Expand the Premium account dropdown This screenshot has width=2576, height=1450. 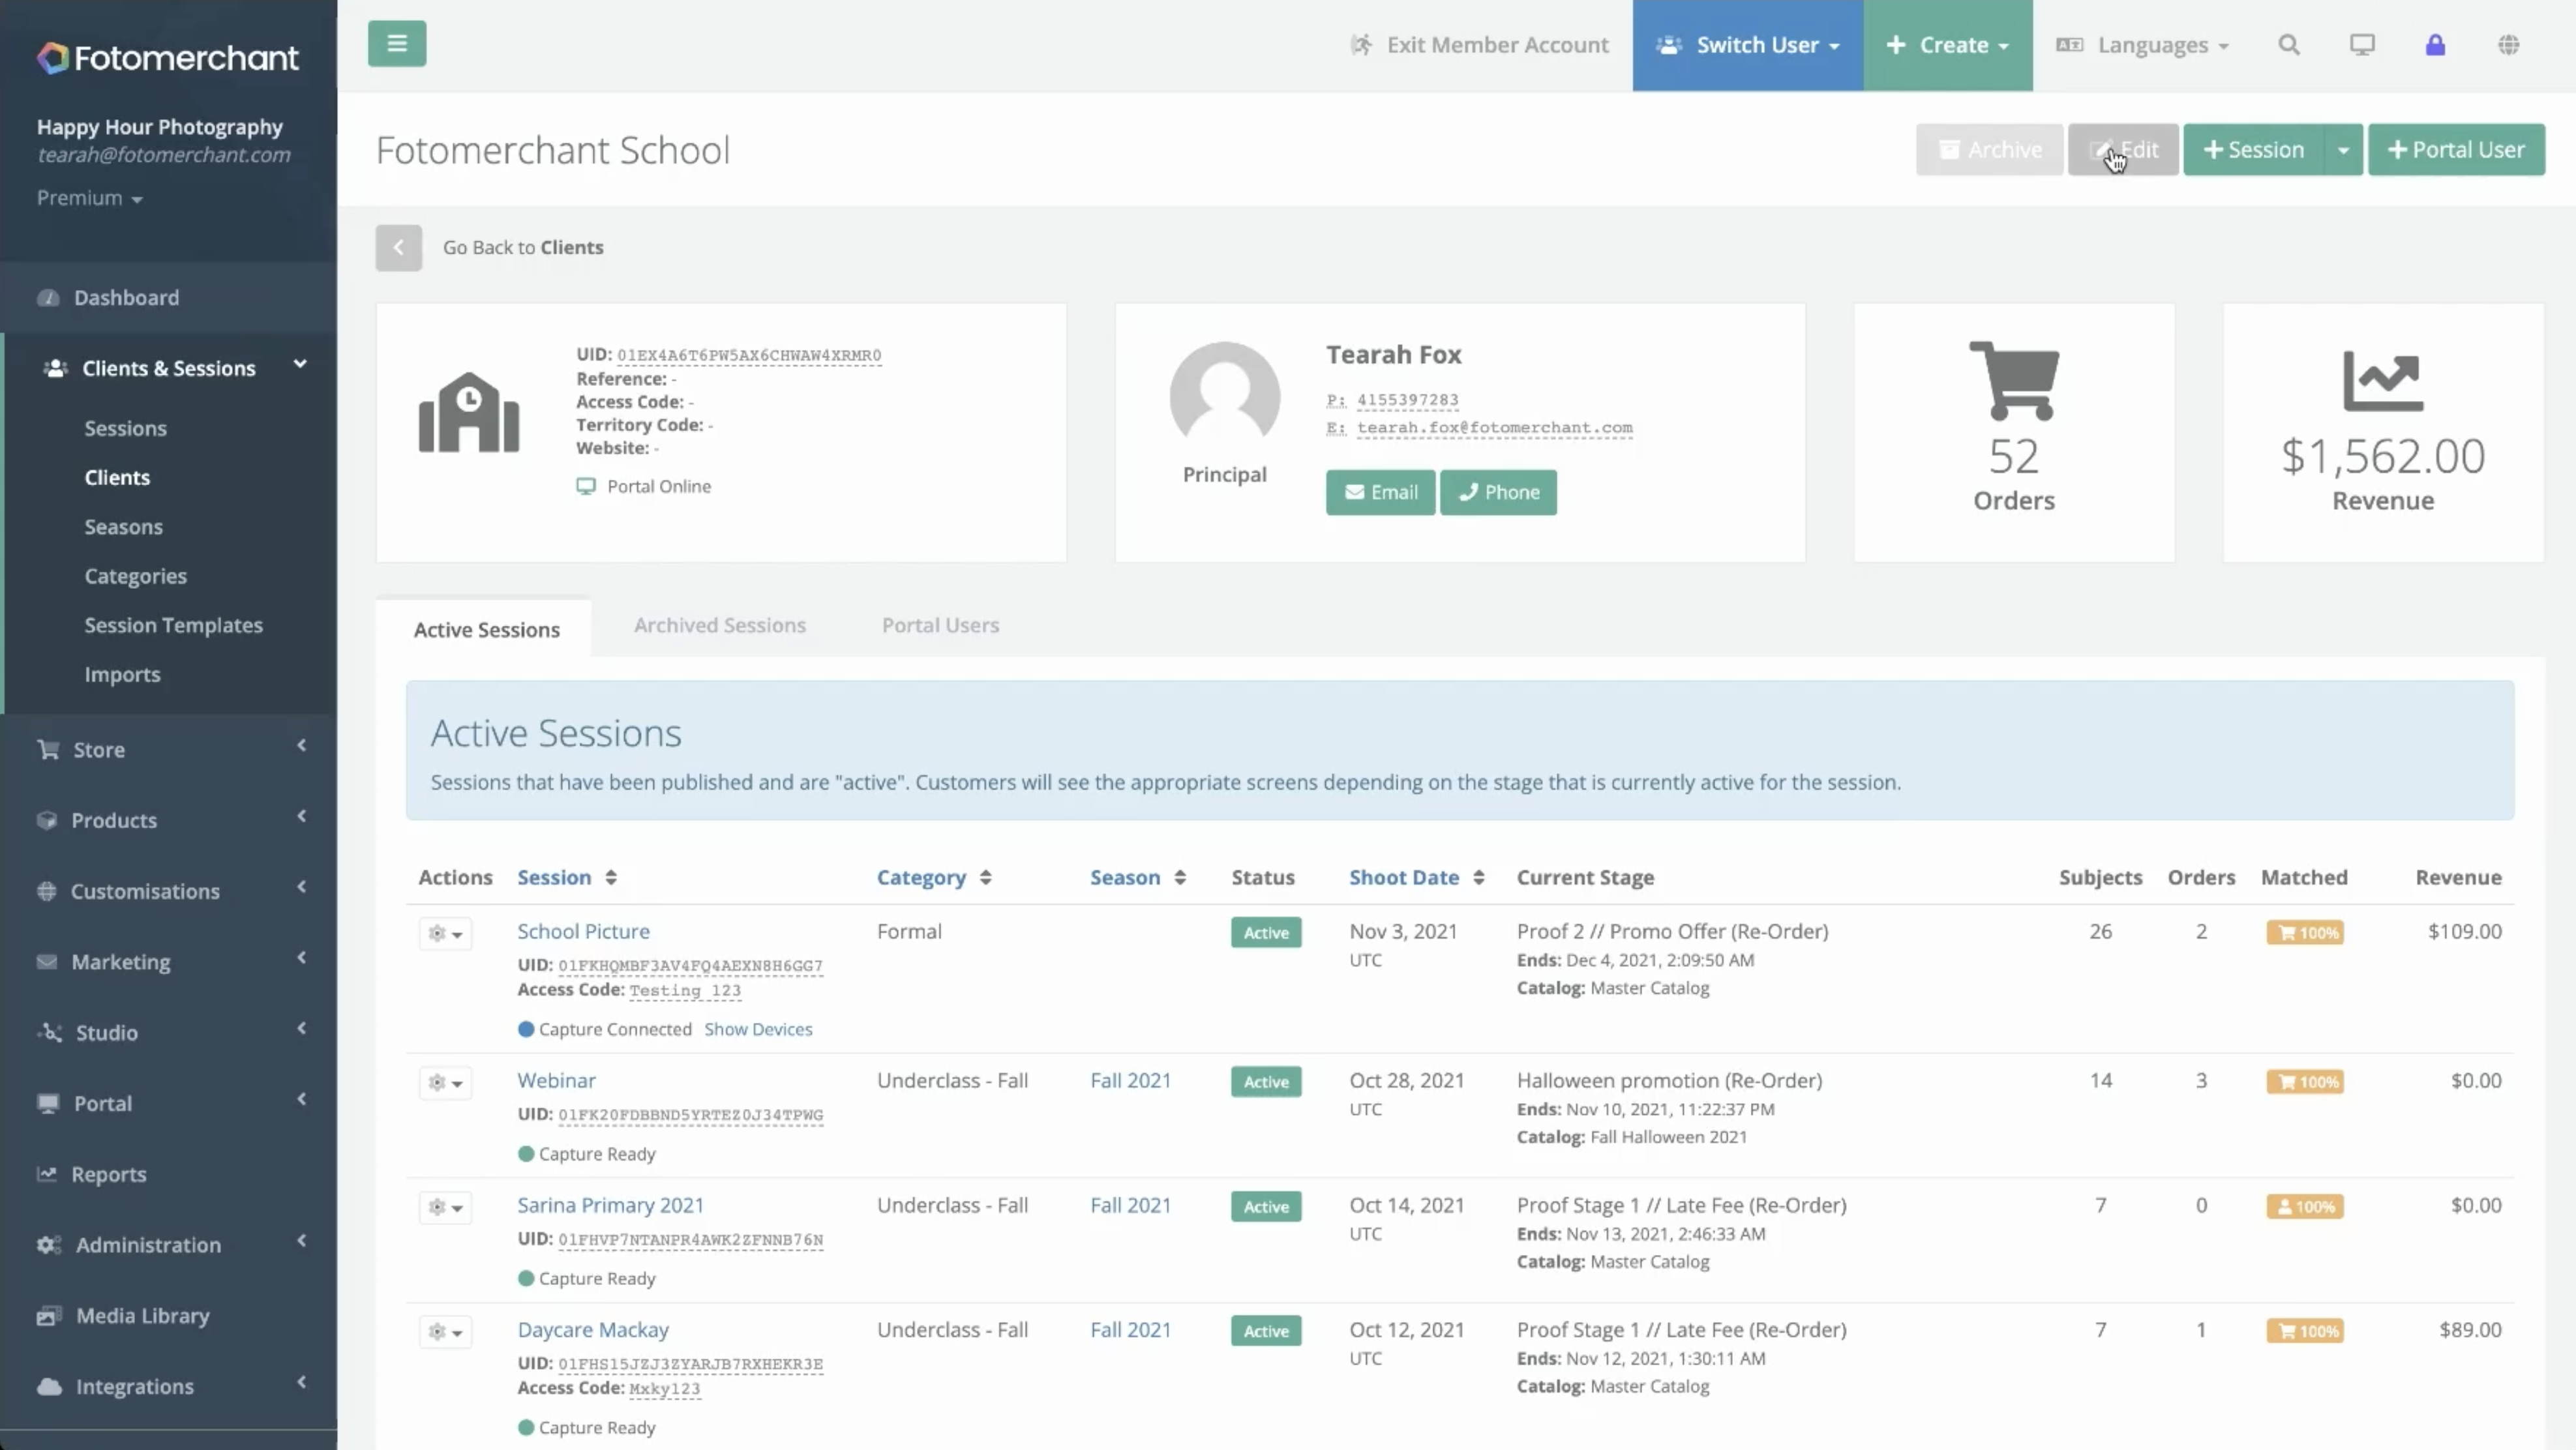click(90, 198)
